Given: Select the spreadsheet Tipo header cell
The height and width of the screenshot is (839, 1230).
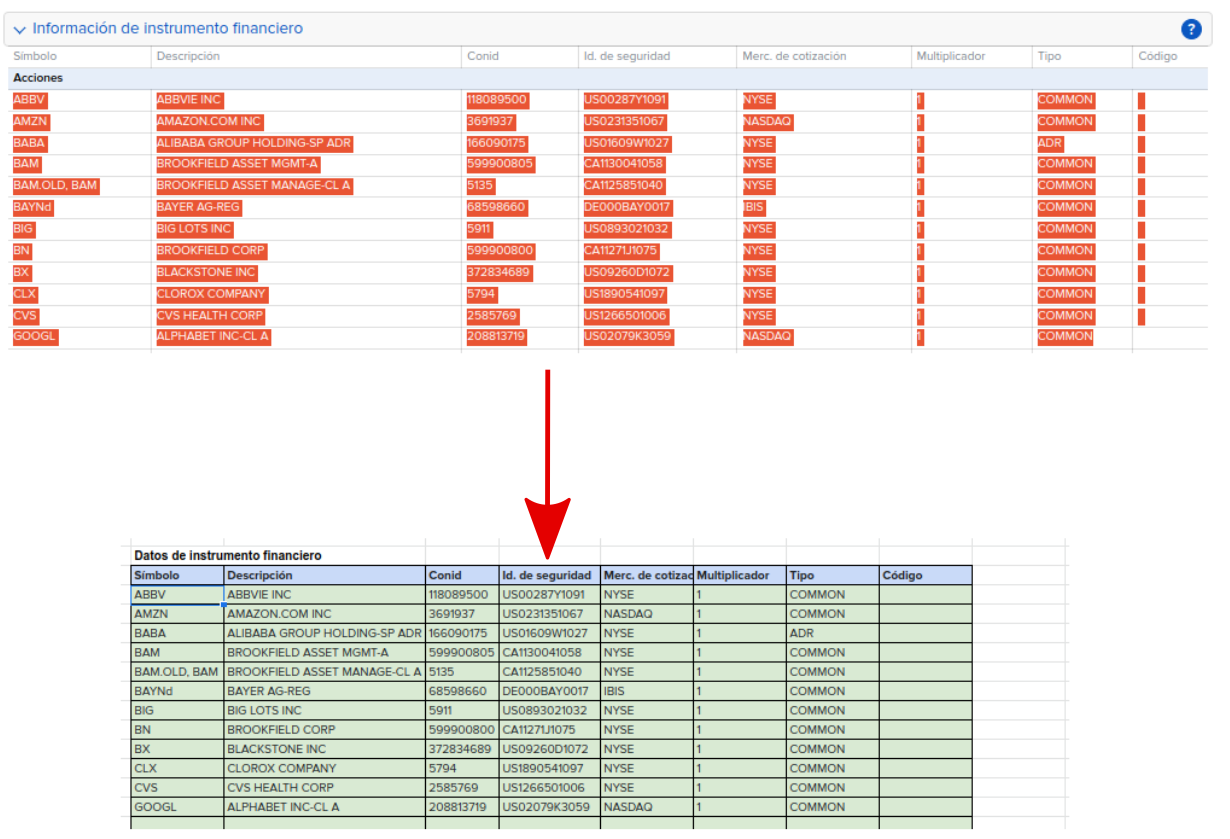Looking at the screenshot, I should point(833,576).
